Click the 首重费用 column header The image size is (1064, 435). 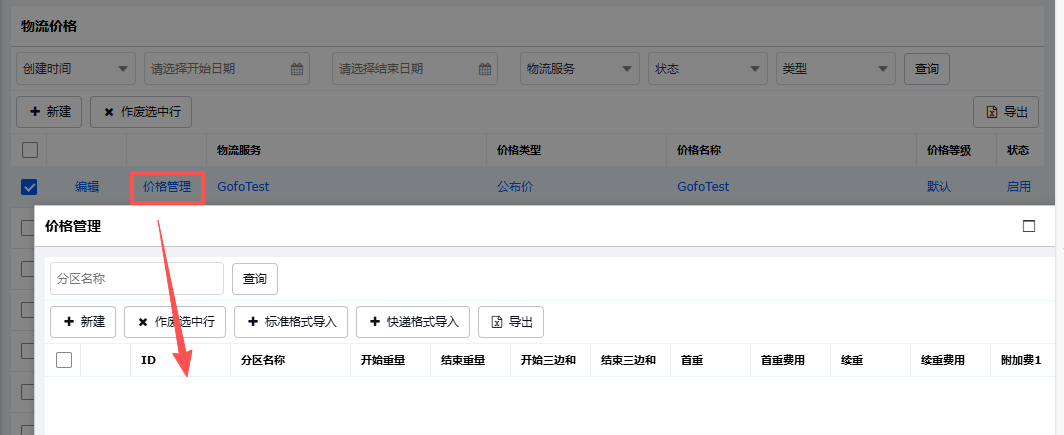pyautogui.click(x=782, y=360)
